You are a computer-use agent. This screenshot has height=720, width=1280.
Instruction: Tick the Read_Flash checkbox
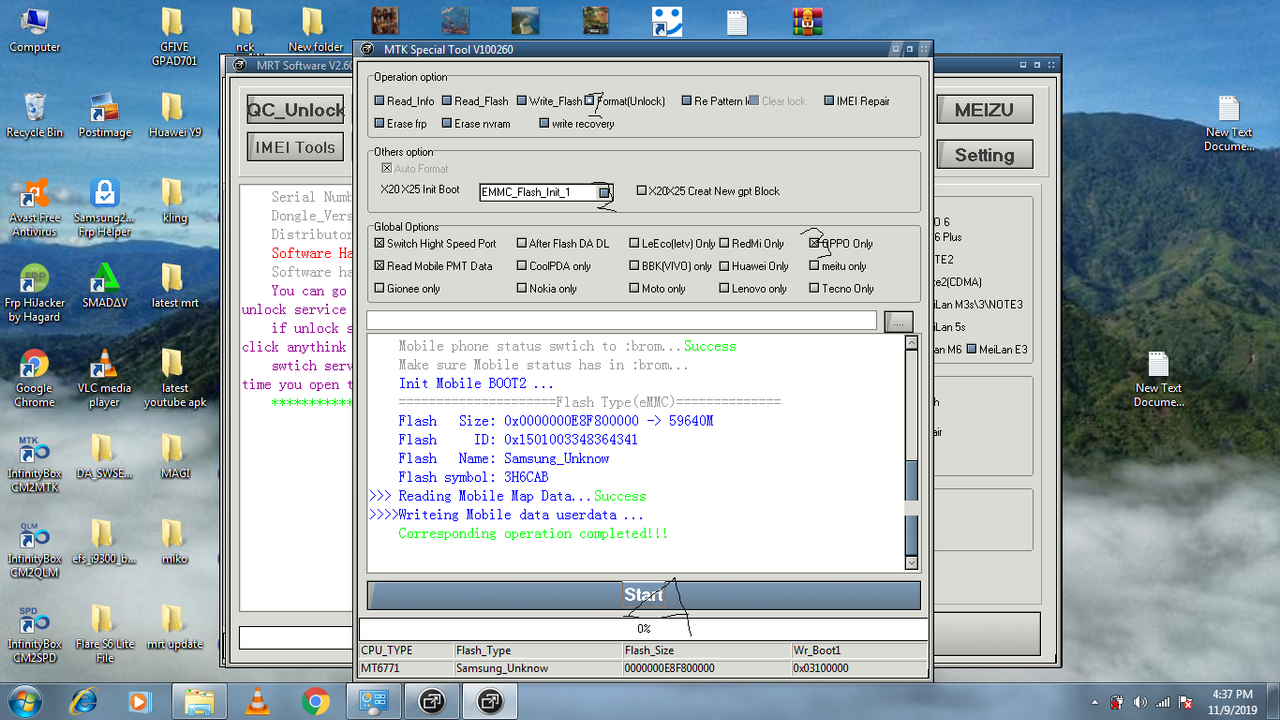point(447,101)
